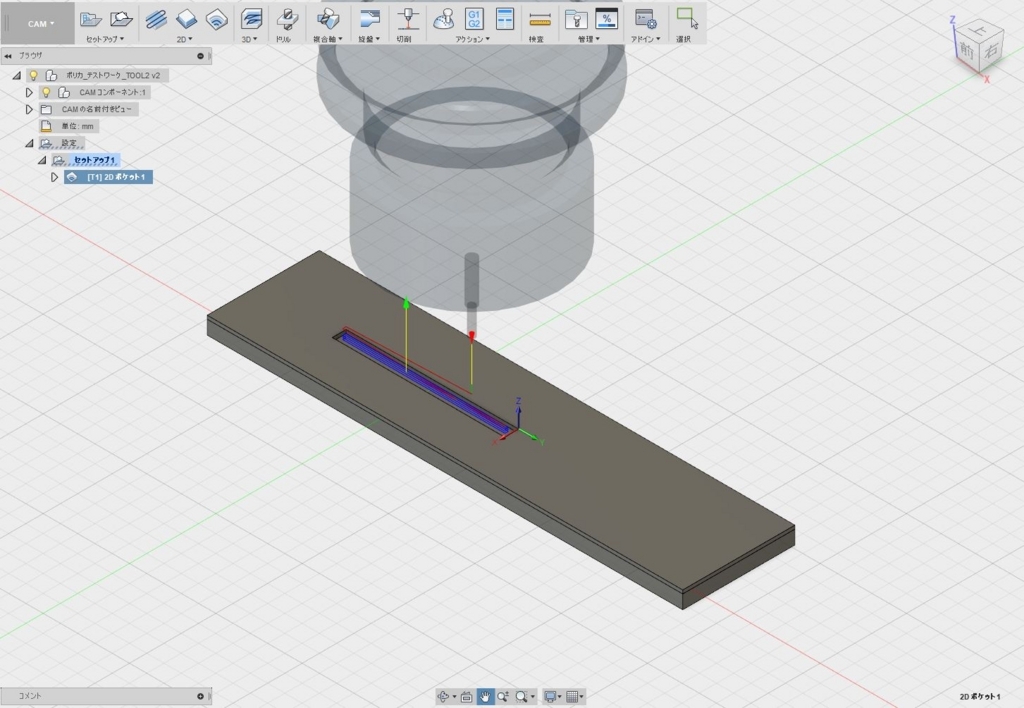1024x708 pixels.
Task: Select the 単位: mm tree item
Action: (77, 126)
